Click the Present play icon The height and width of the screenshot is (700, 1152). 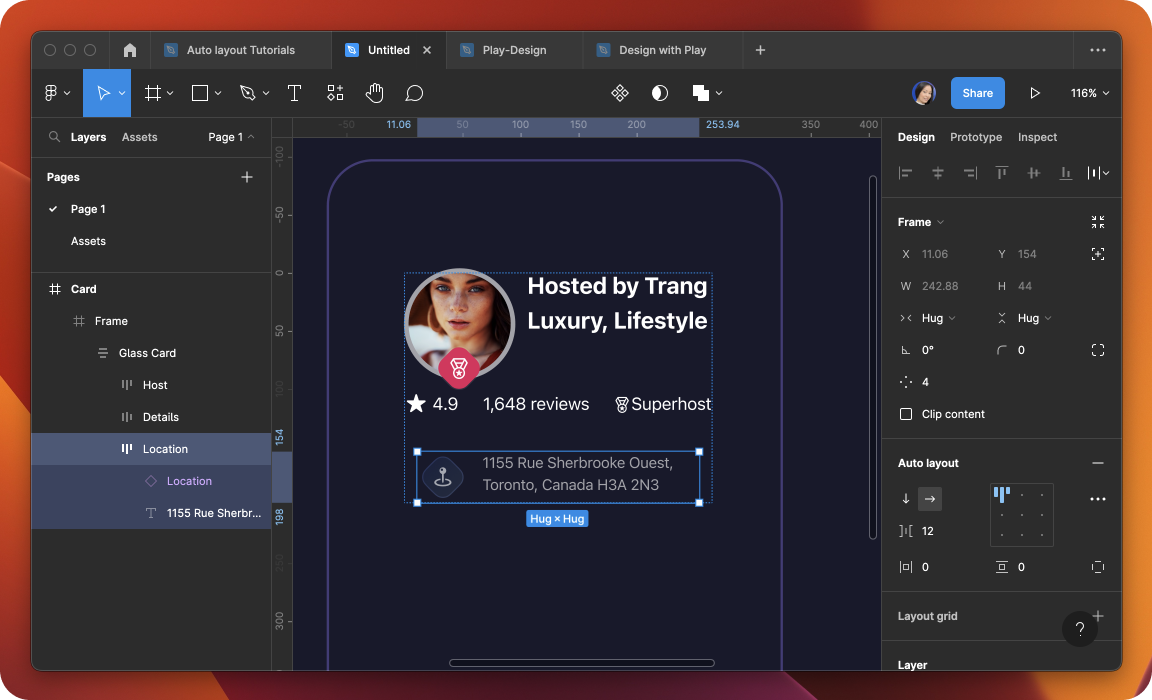point(1035,93)
